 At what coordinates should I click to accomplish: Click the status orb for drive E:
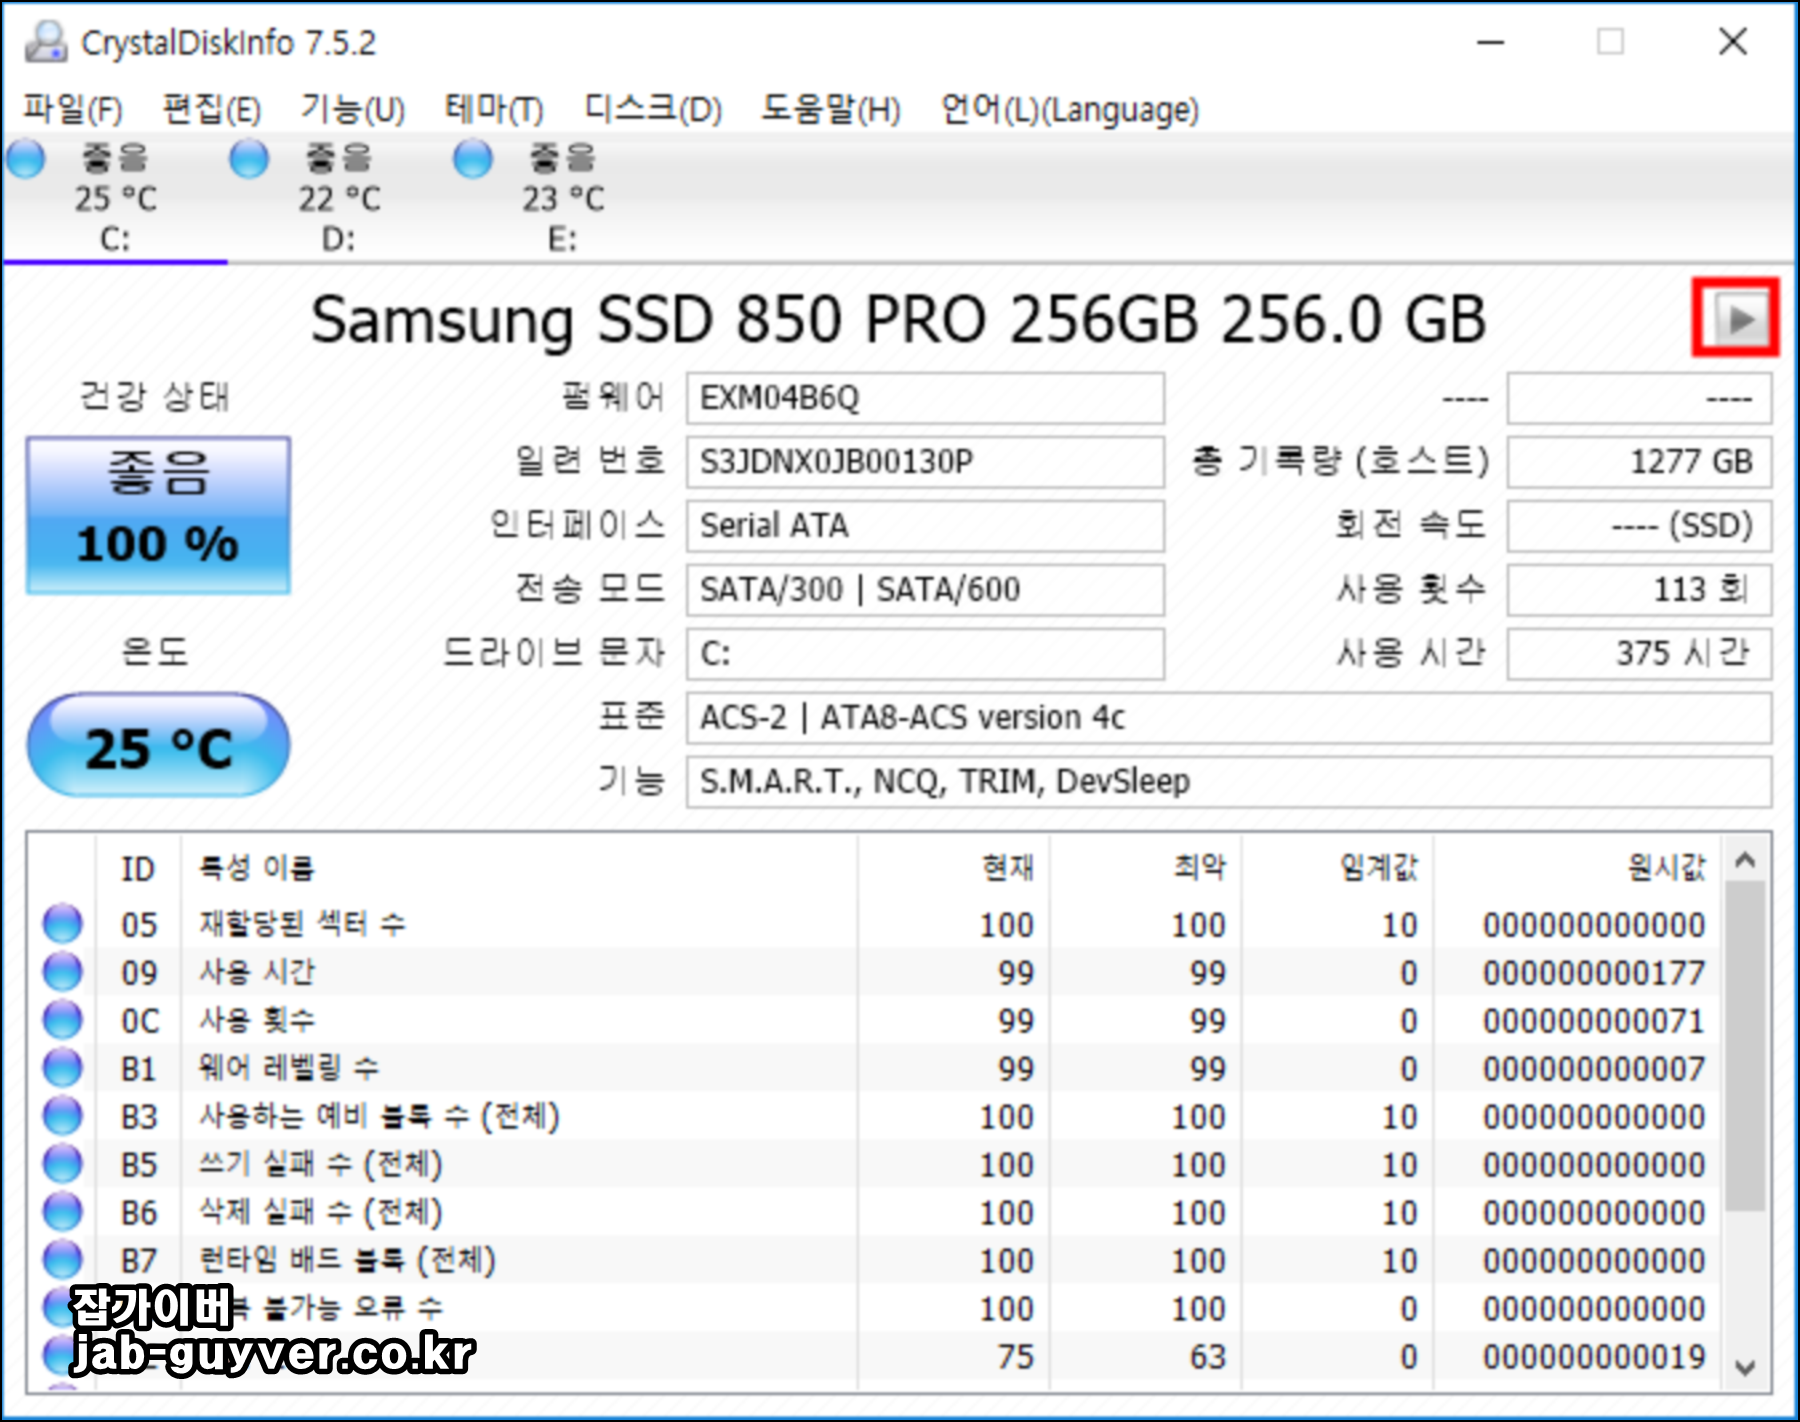pos(473,158)
